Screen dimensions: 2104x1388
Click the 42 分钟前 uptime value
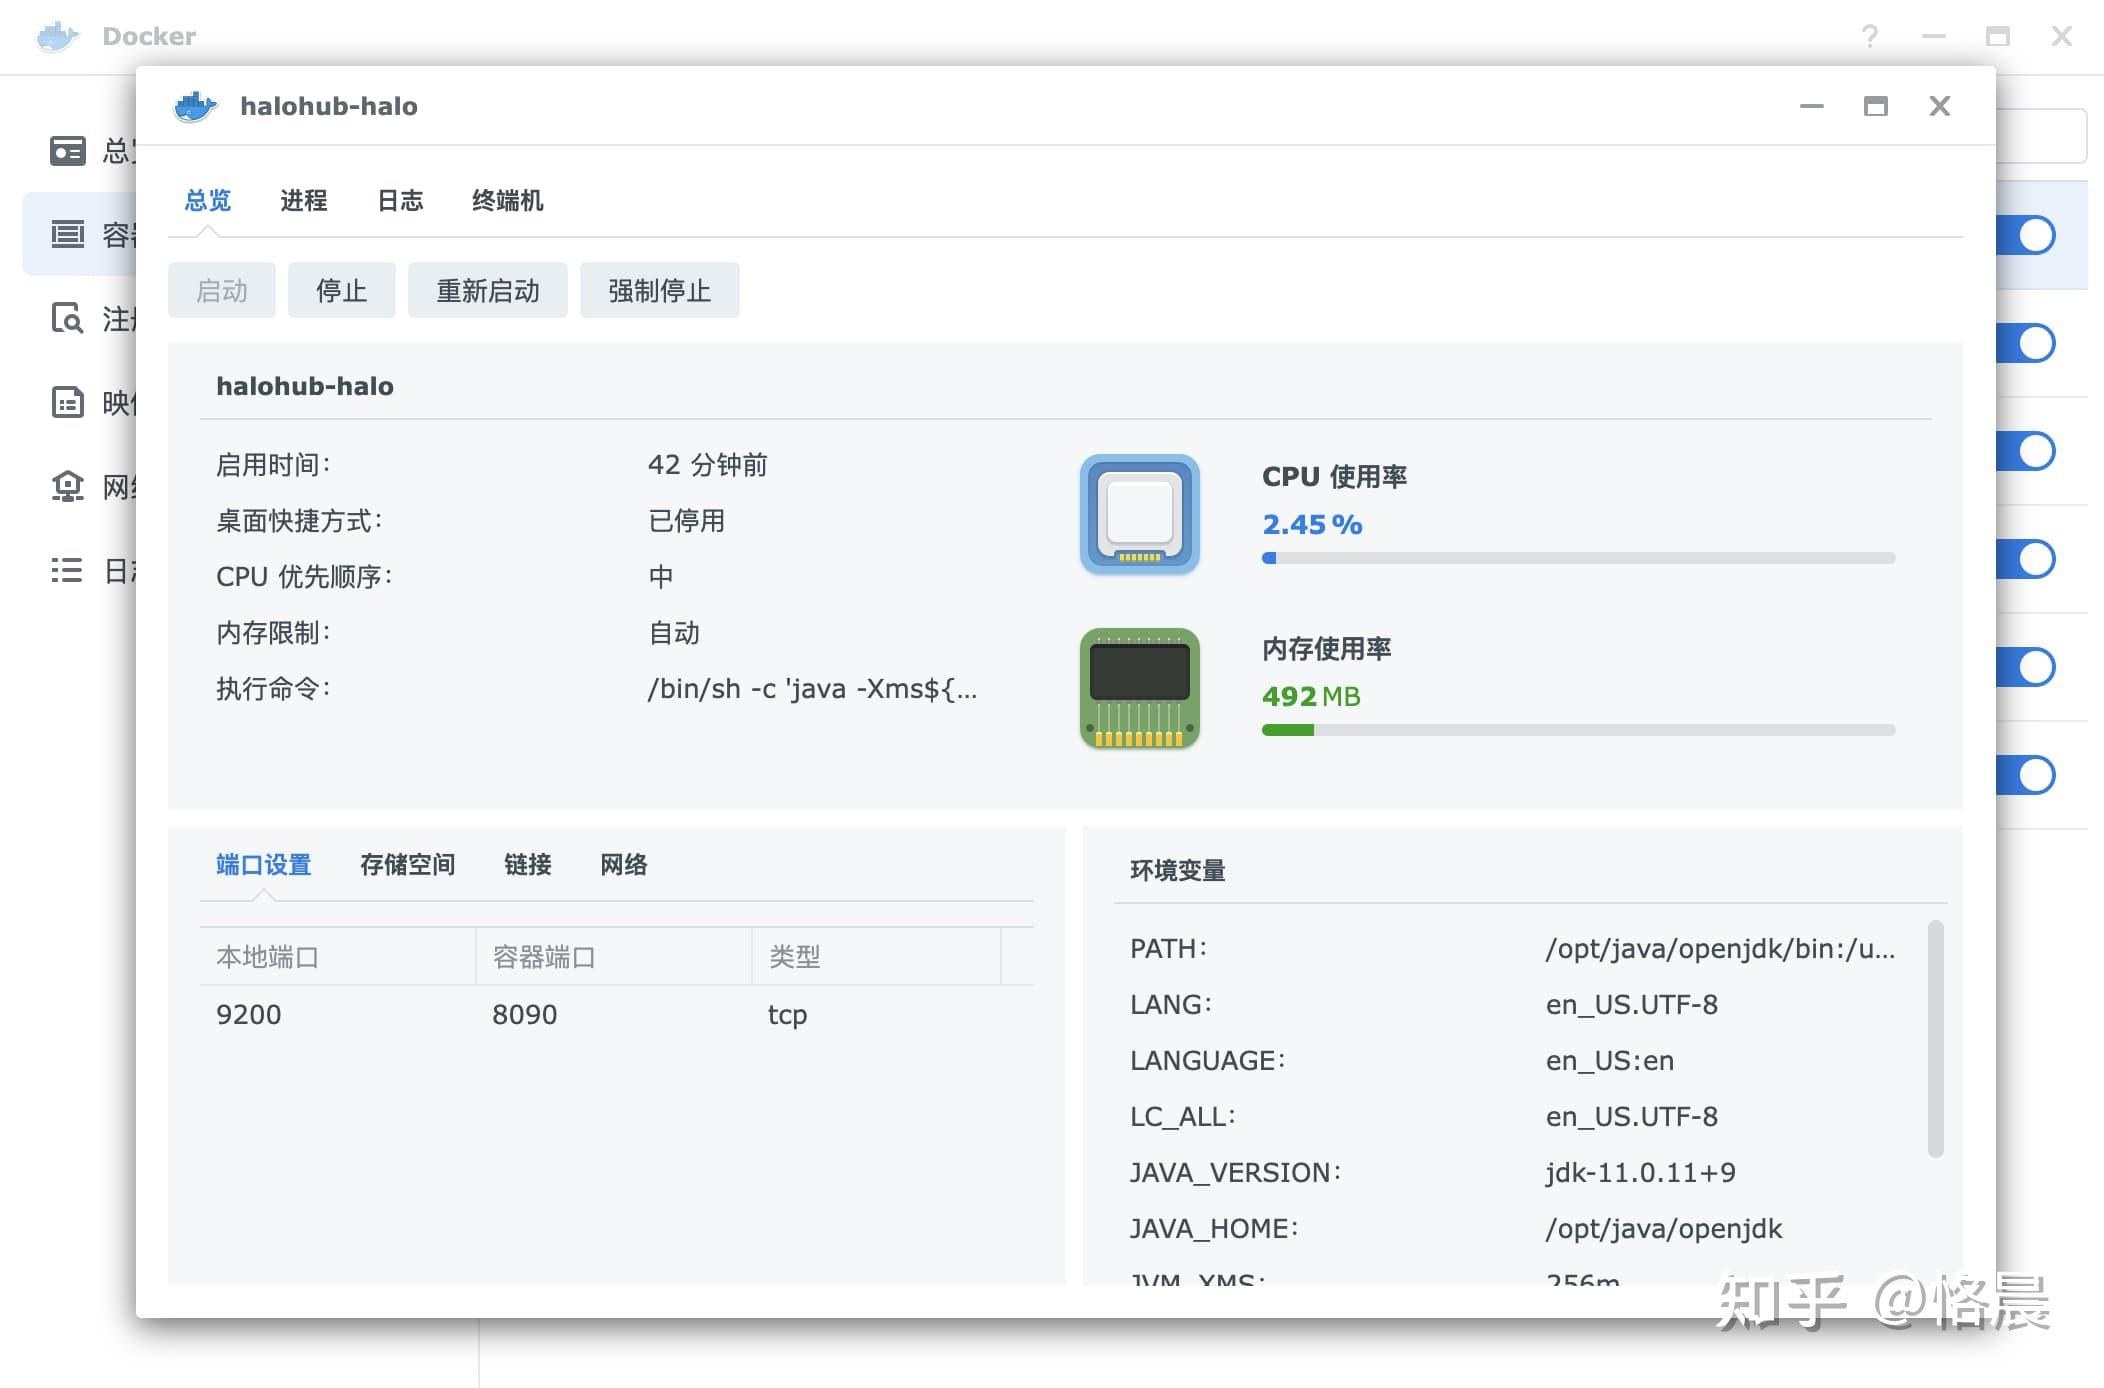(708, 465)
